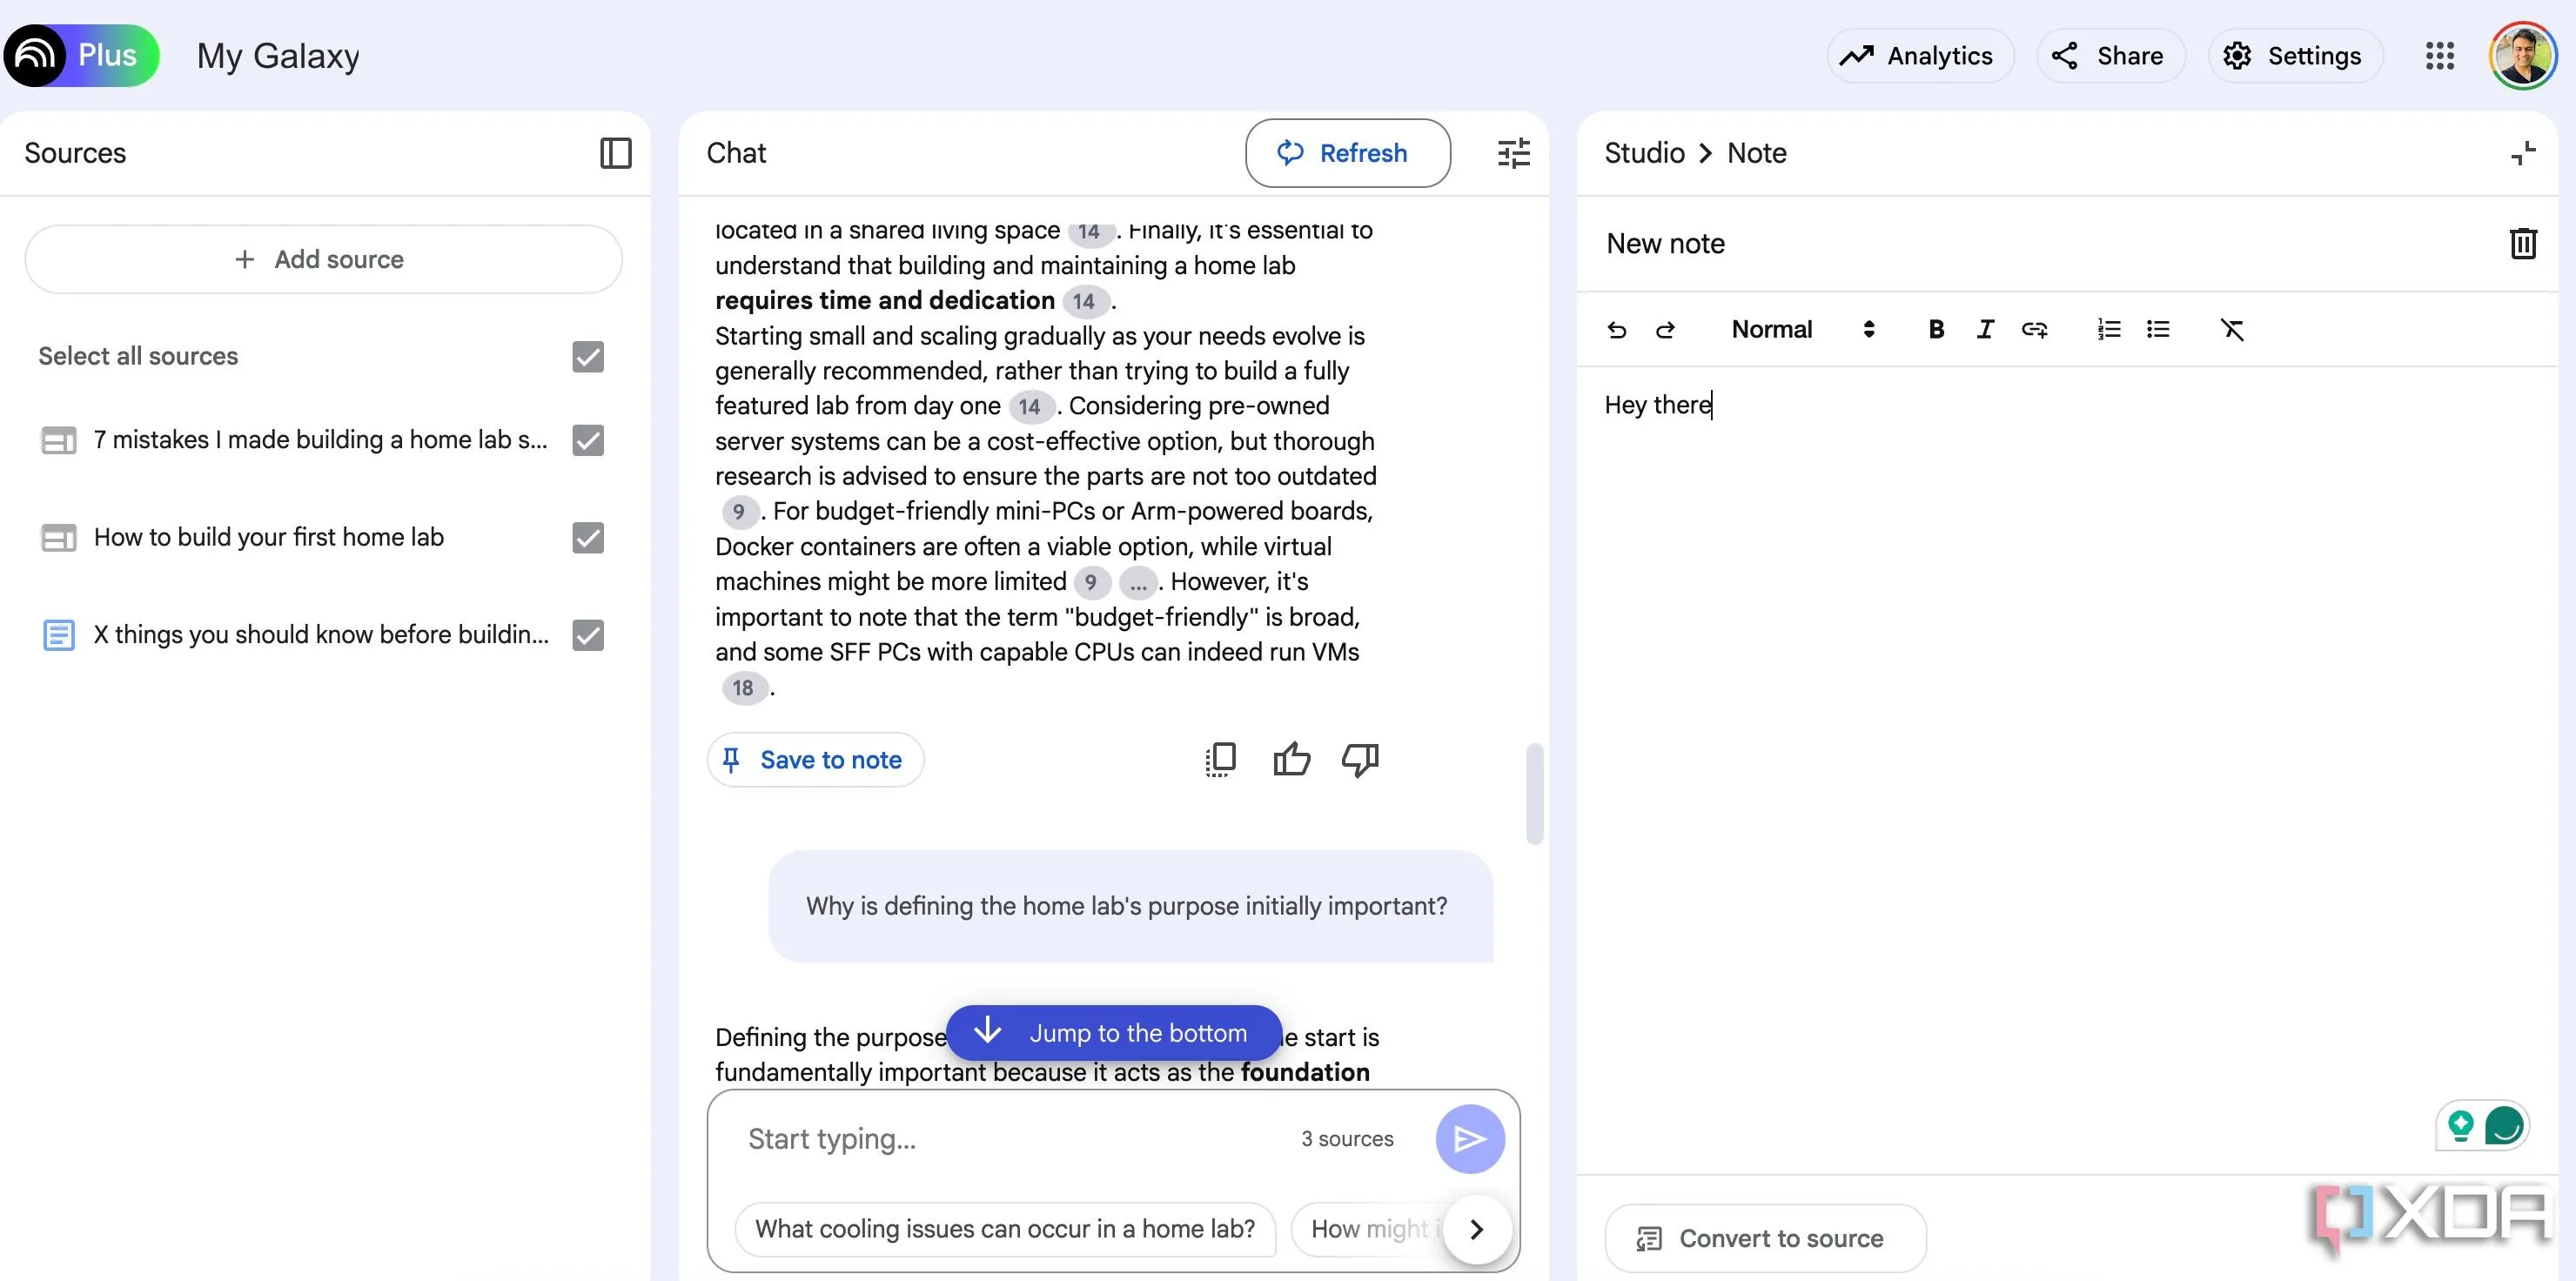Viewport: 2576px width, 1281px height.
Task: Copy the chat response
Action: [1220, 760]
